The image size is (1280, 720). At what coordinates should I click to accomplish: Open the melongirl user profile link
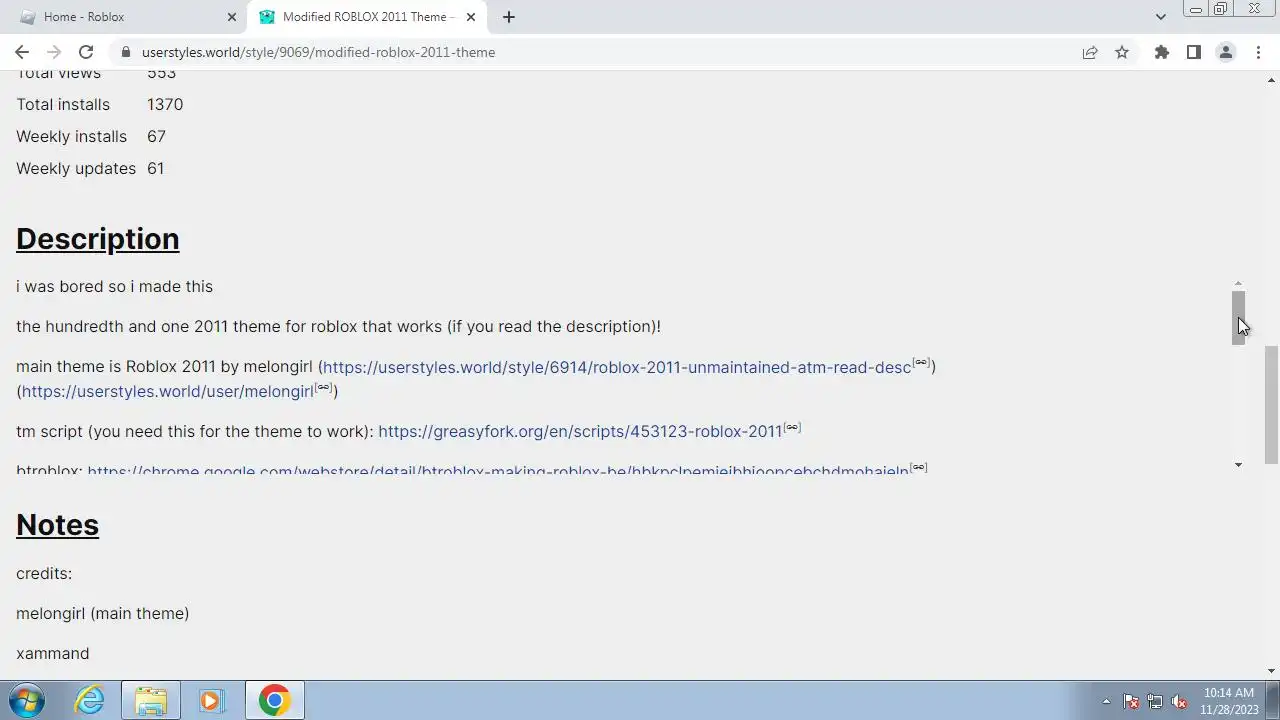point(168,391)
